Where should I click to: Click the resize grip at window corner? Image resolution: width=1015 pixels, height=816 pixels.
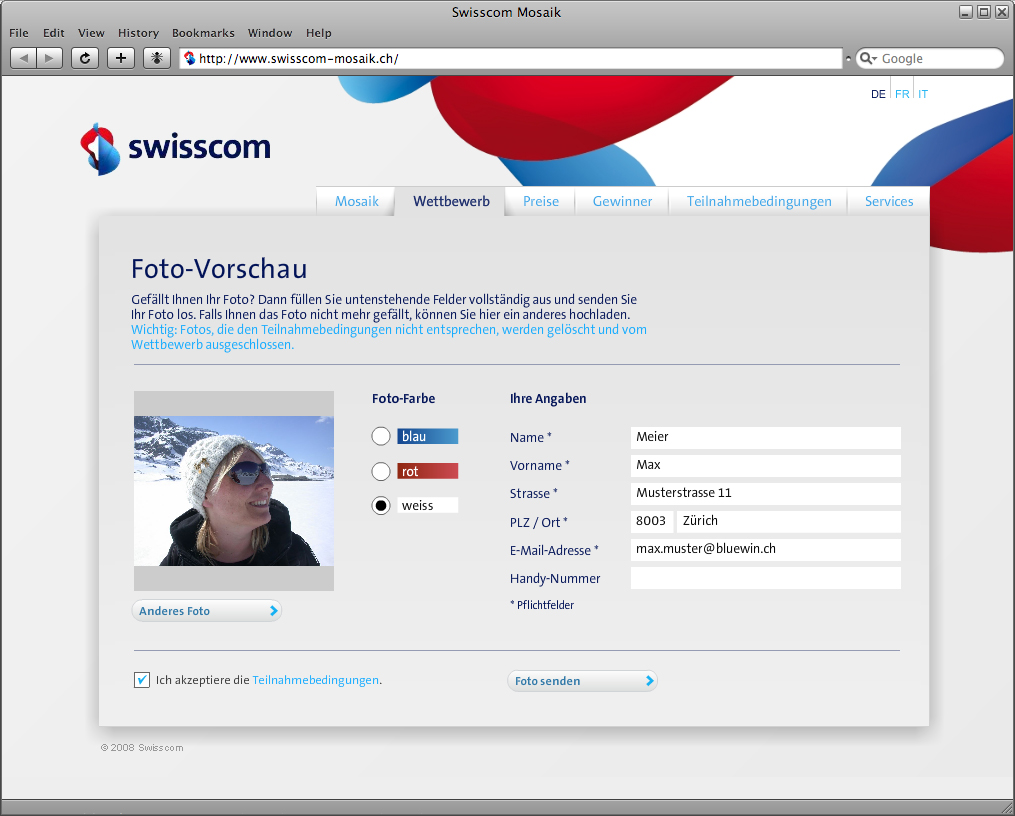1007,808
